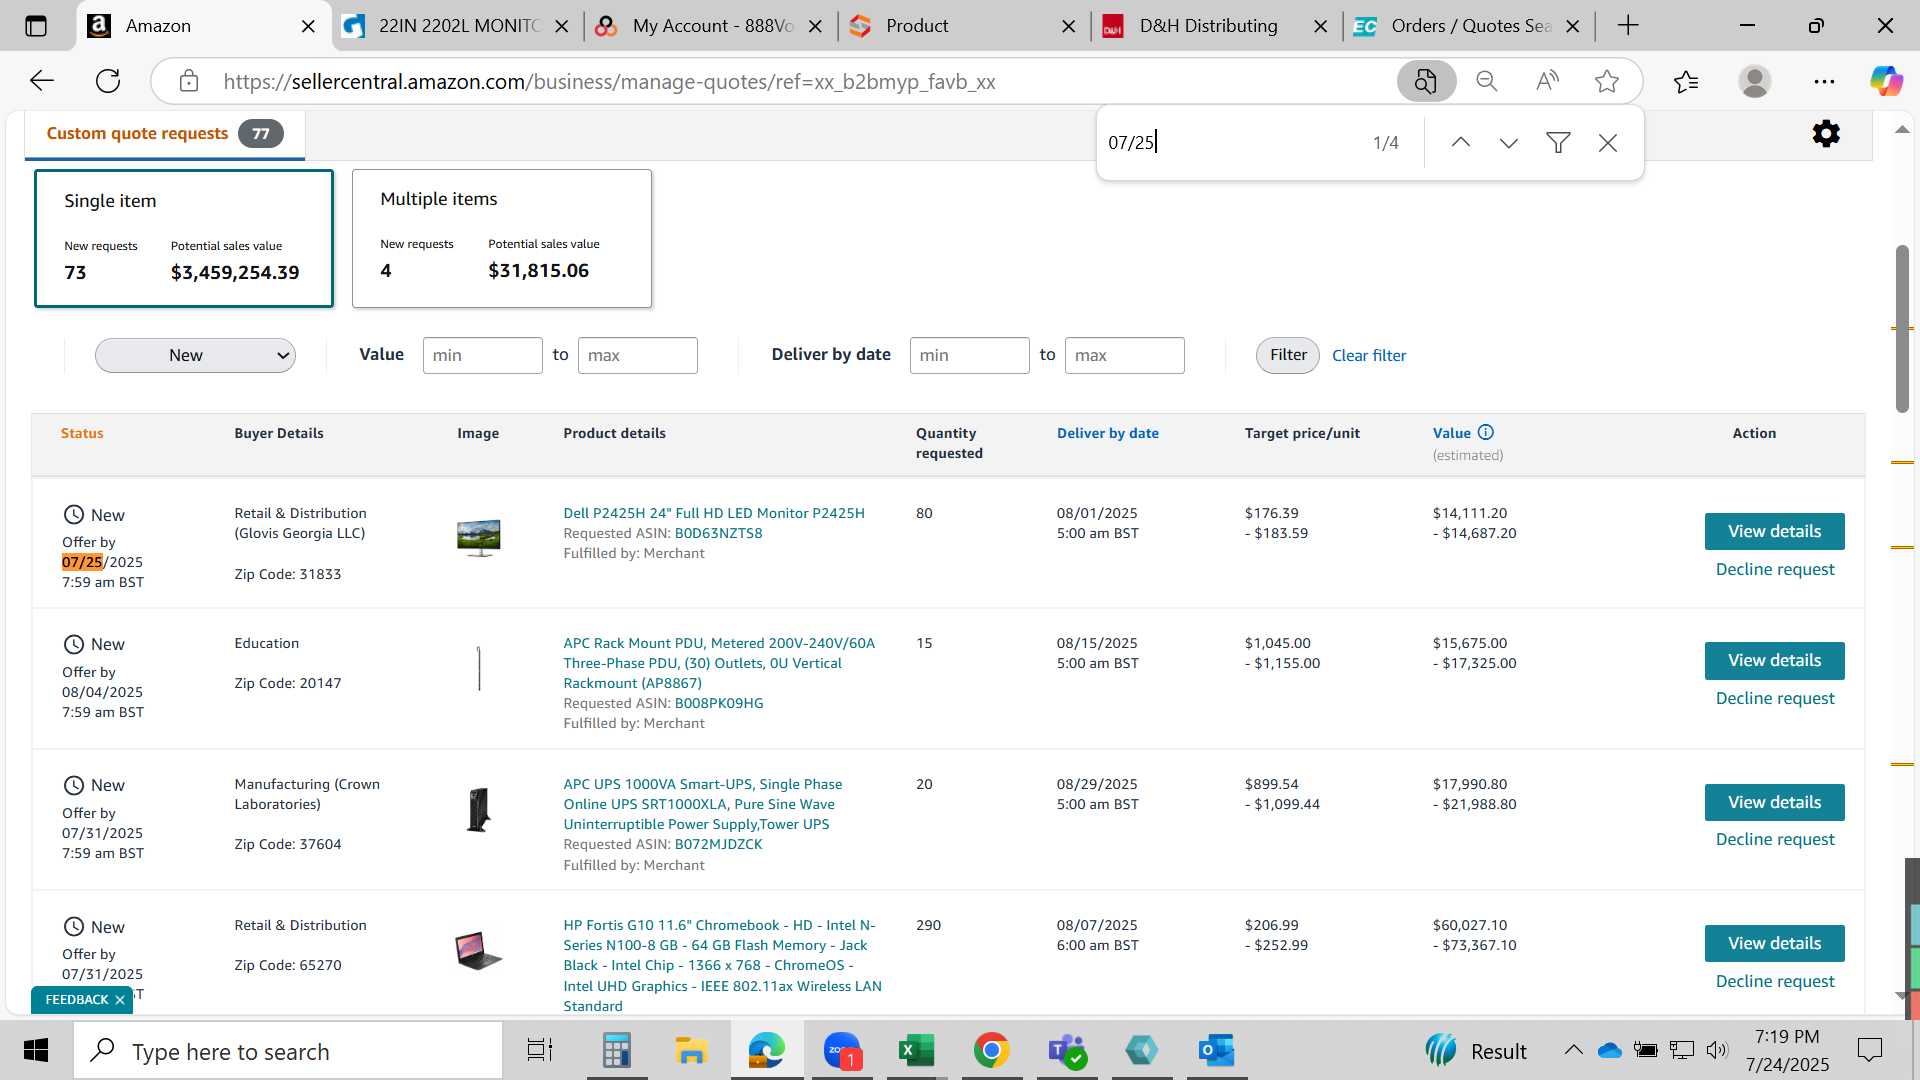Open Zoom from the taskbar
This screenshot has height=1080, width=1920.
click(842, 1051)
